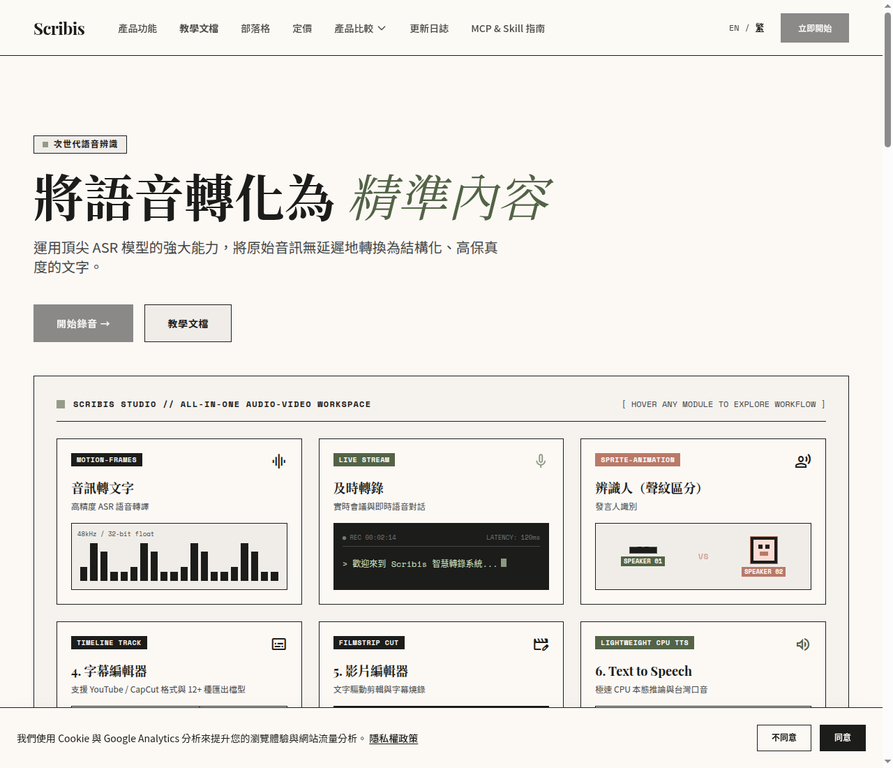Viewport: 893px width, 768px height.
Task: Click the SCRIBIS STUDIO workspace heading
Action: click(222, 404)
